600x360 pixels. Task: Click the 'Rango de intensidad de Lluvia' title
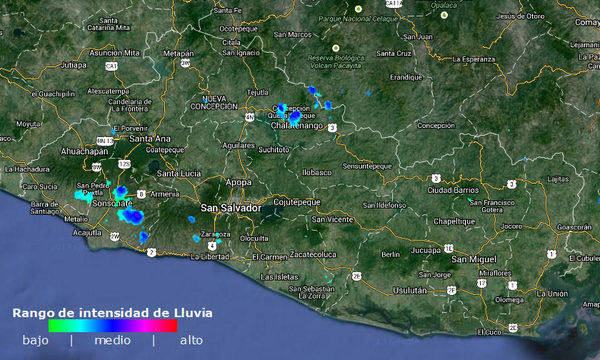coord(112,313)
